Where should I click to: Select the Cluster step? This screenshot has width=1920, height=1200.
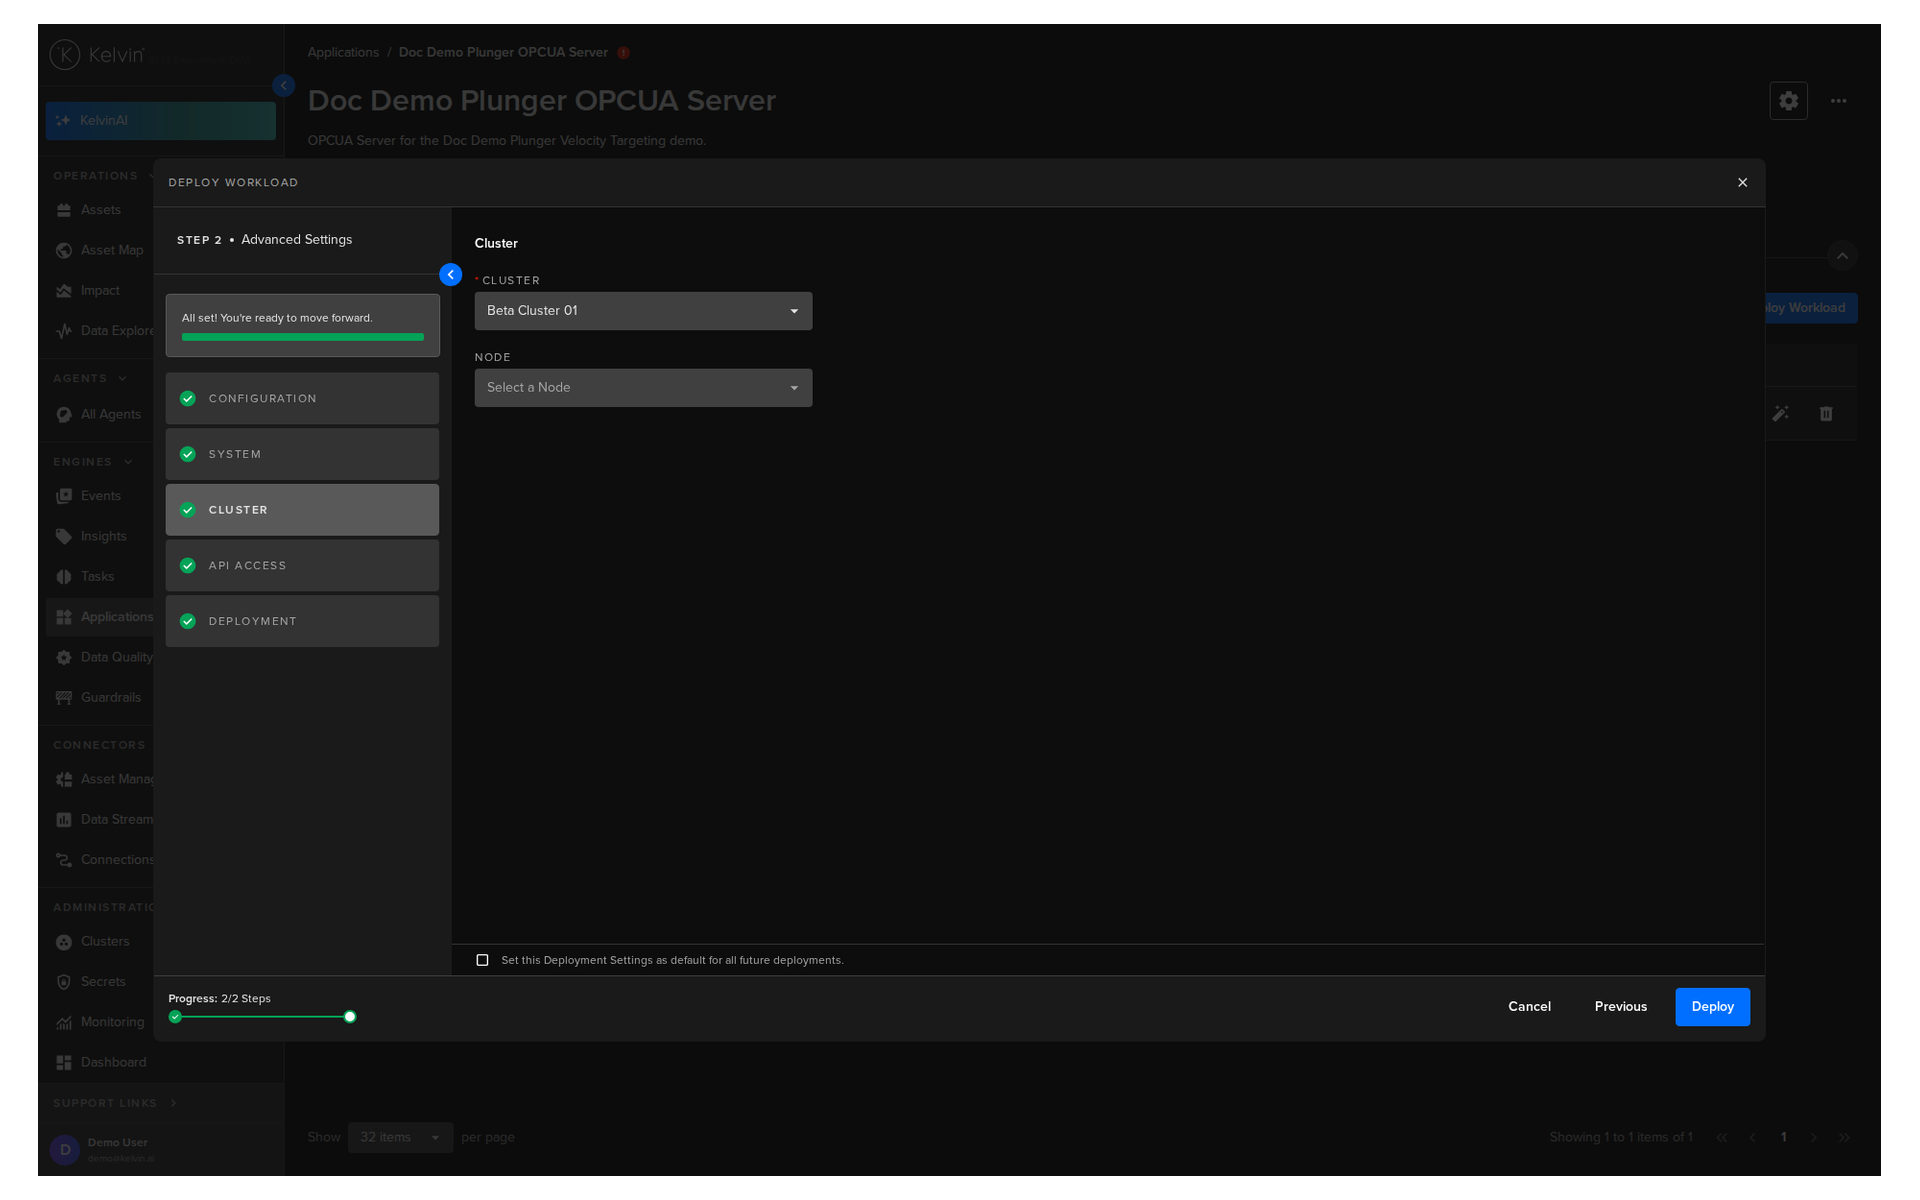pos(302,510)
